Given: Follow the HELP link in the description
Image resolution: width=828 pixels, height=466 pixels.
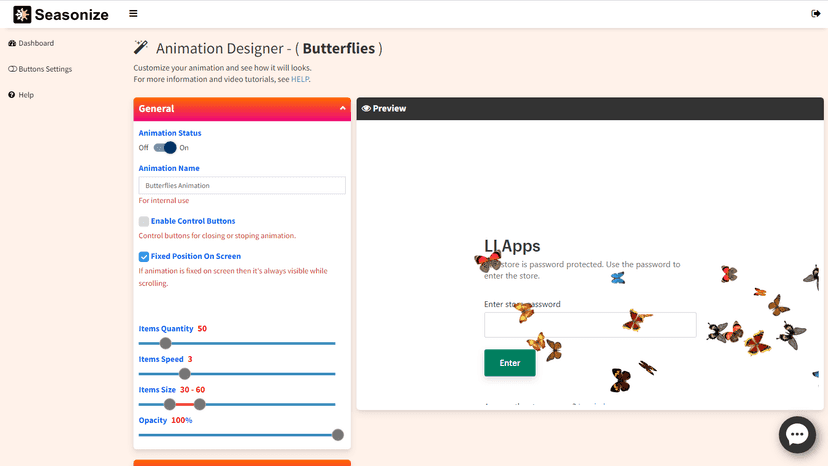Looking at the screenshot, I should click(300, 79).
